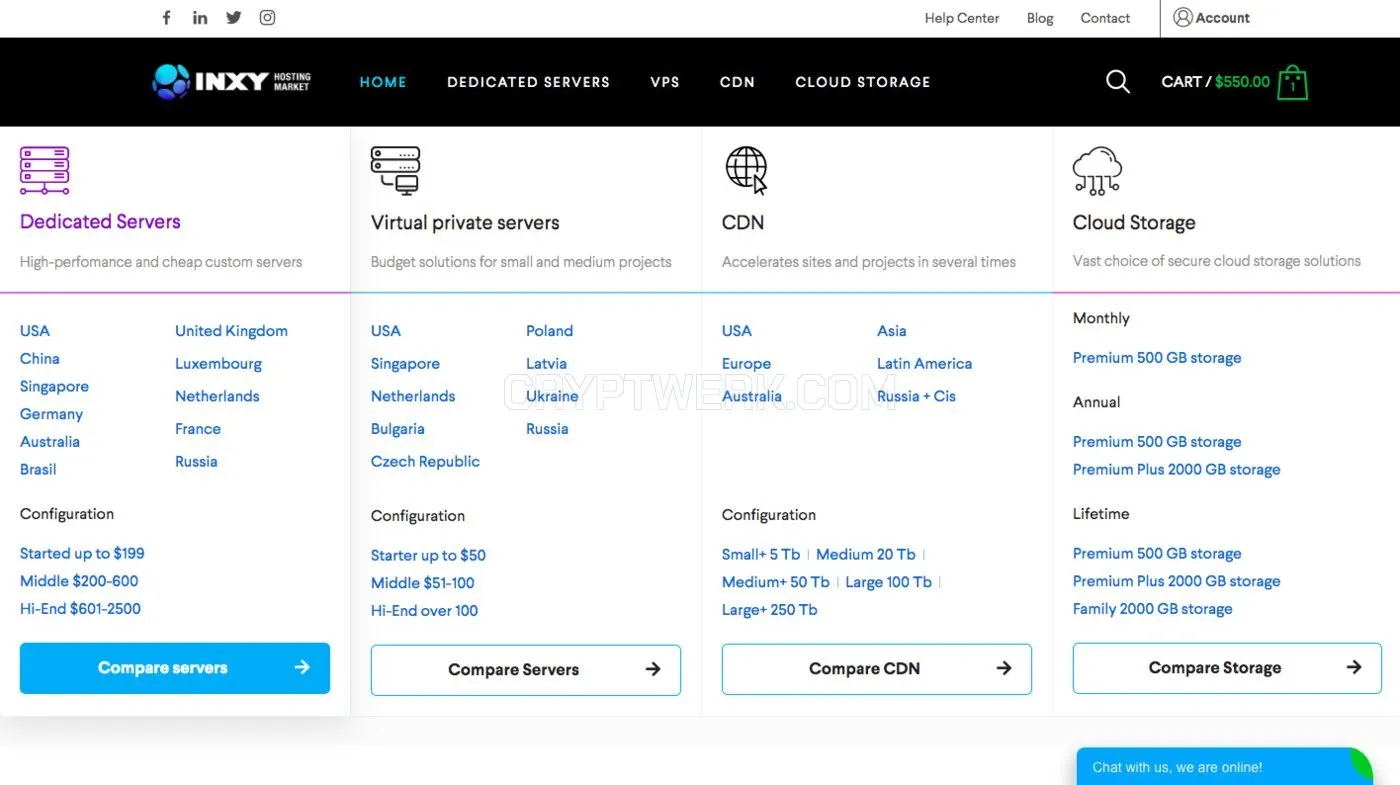This screenshot has width=1400, height=785.
Task: Select Ukraine VPS location
Action: (x=552, y=396)
